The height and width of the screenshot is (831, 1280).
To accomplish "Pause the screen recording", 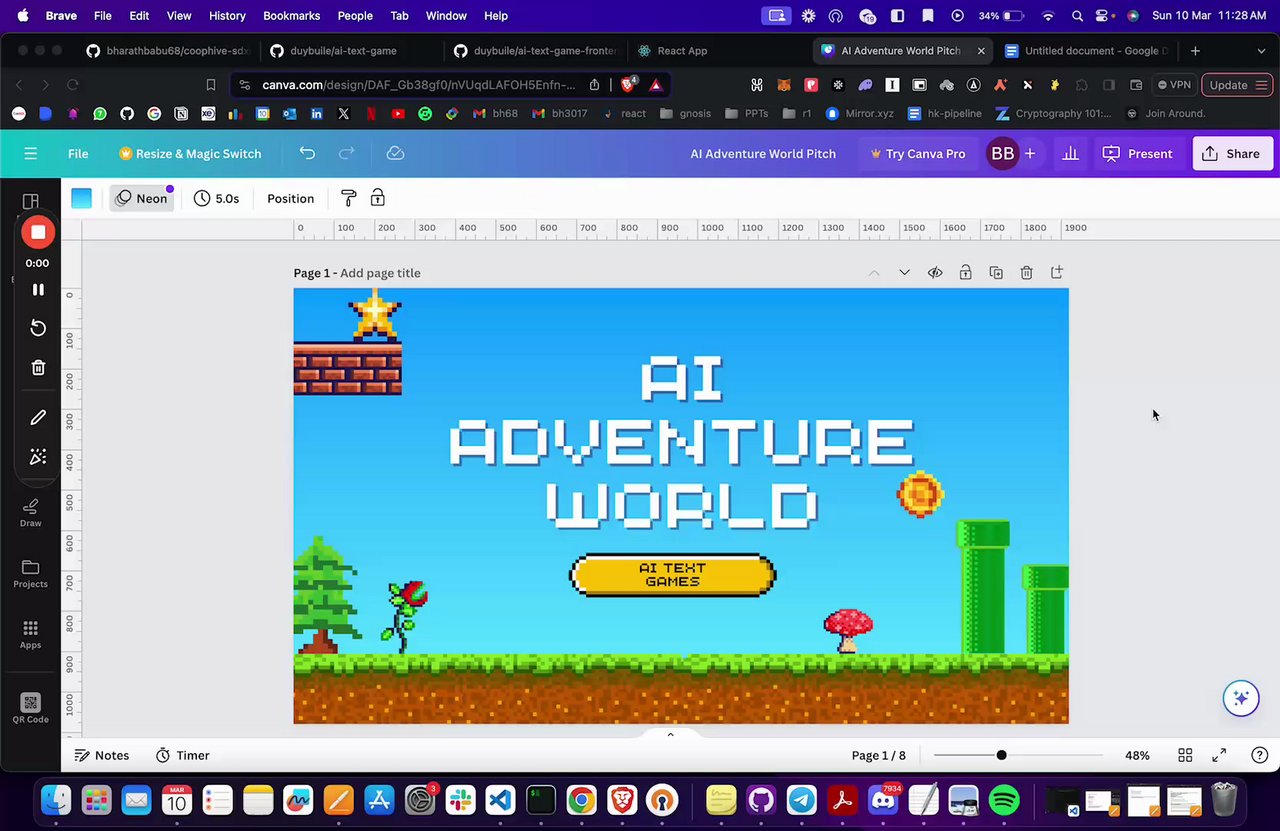I will point(38,290).
